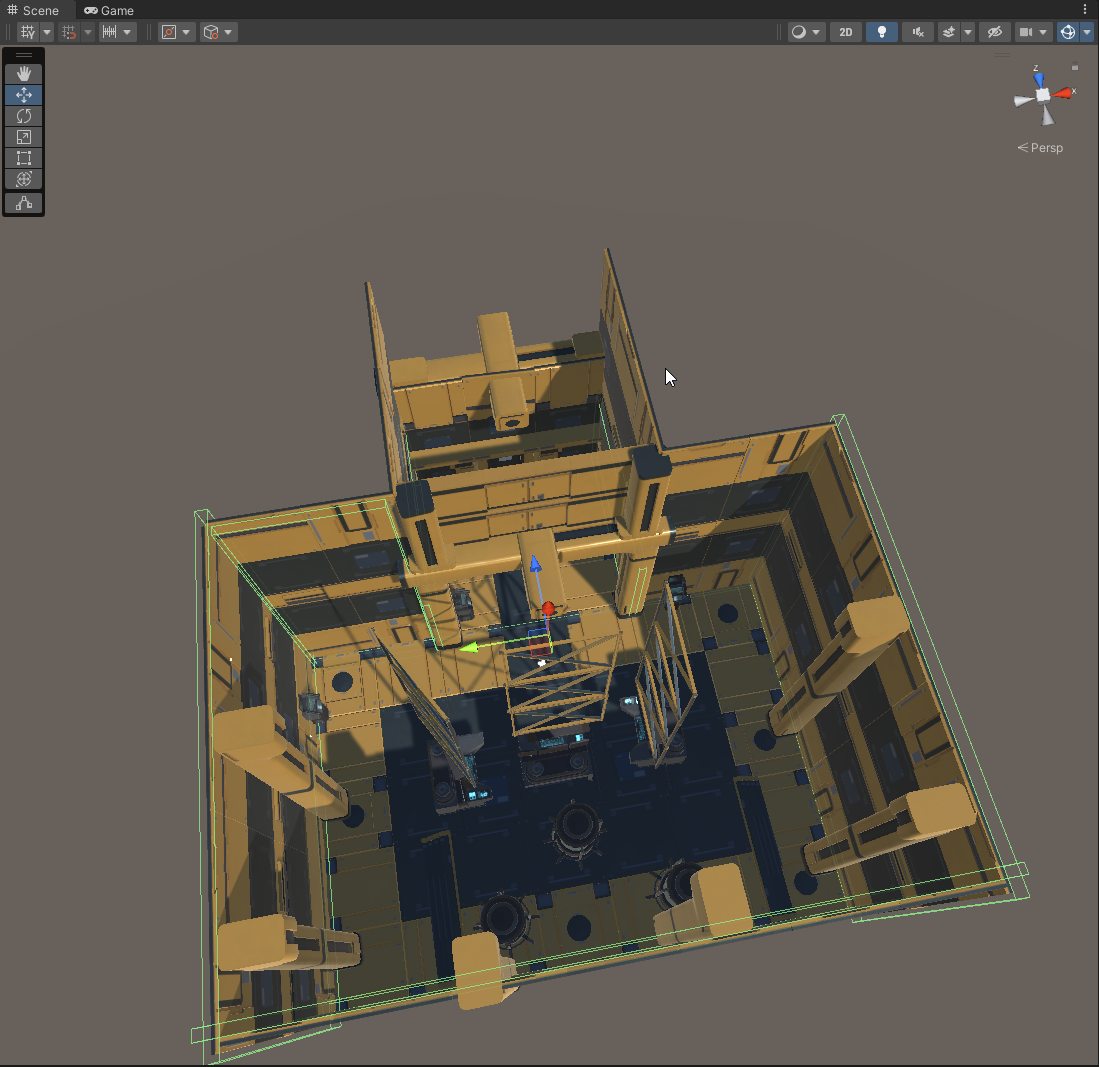The width and height of the screenshot is (1099, 1067).
Task: Open the custom editor tools button
Action: click(24, 203)
